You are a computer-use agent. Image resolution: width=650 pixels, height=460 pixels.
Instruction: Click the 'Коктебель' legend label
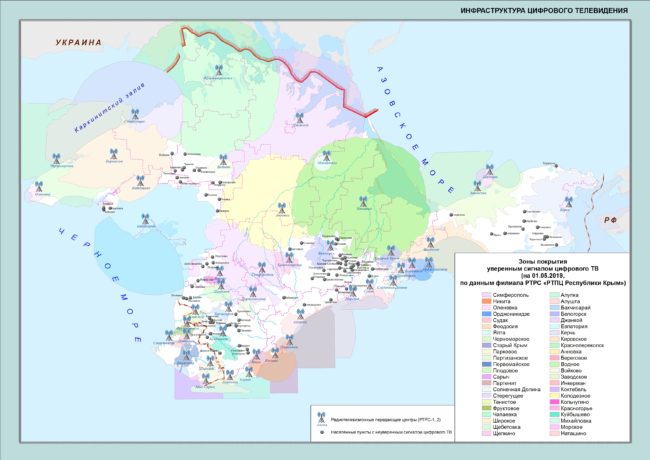[x=573, y=390]
